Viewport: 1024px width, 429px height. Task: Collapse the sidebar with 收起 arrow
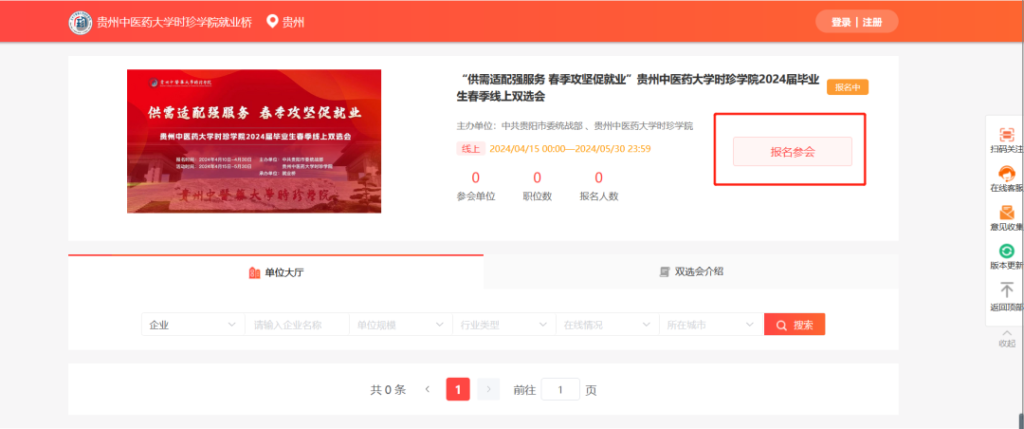(1007, 339)
